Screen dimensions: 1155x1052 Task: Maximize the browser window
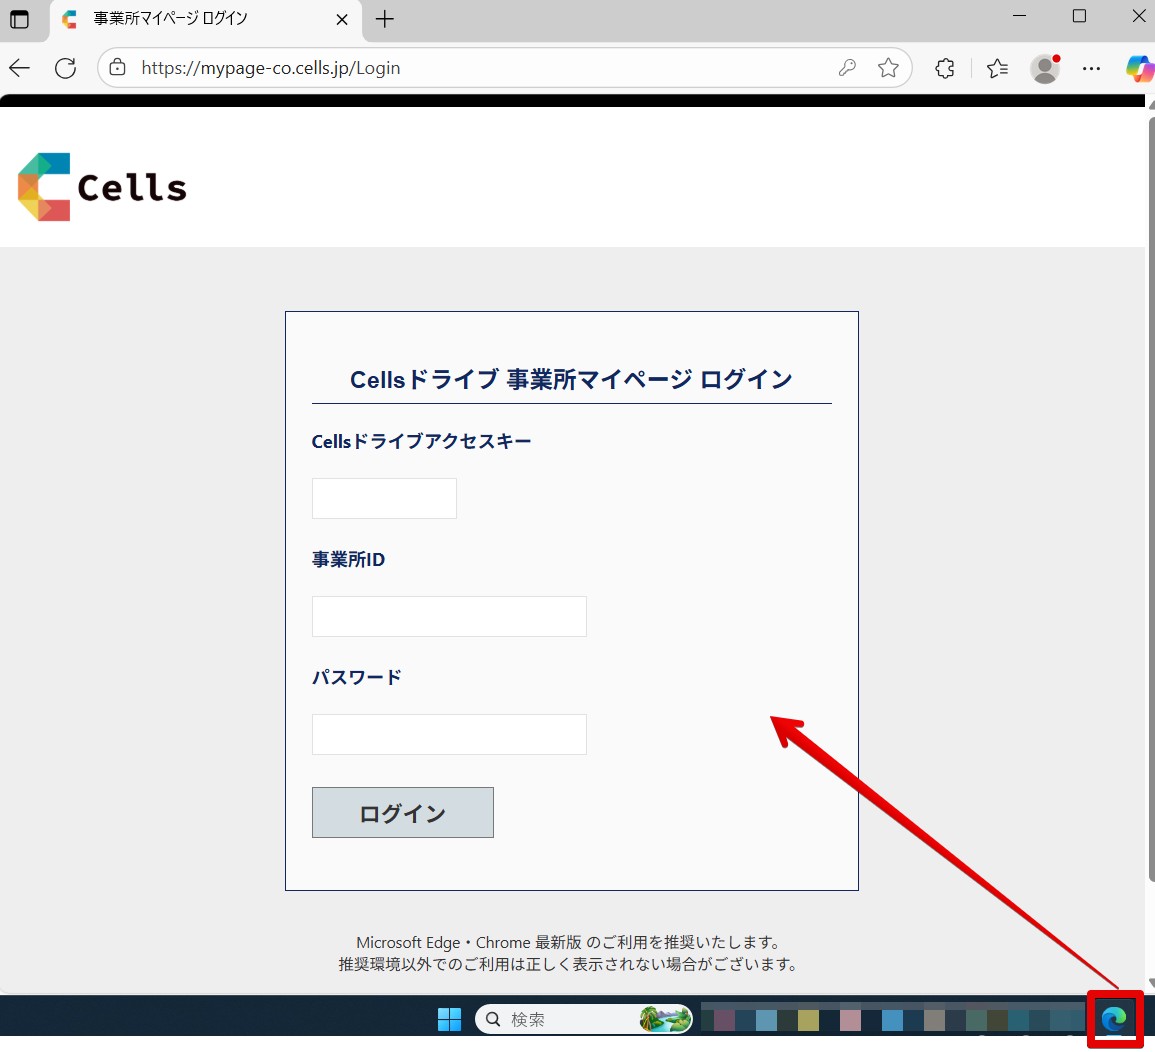point(1079,16)
